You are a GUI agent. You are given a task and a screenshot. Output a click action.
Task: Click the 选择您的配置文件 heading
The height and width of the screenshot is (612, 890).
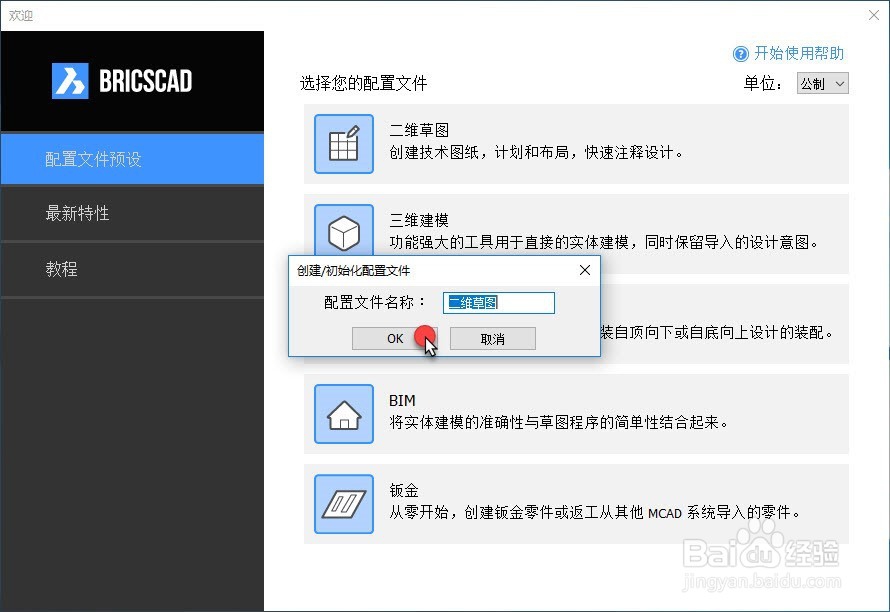363,83
